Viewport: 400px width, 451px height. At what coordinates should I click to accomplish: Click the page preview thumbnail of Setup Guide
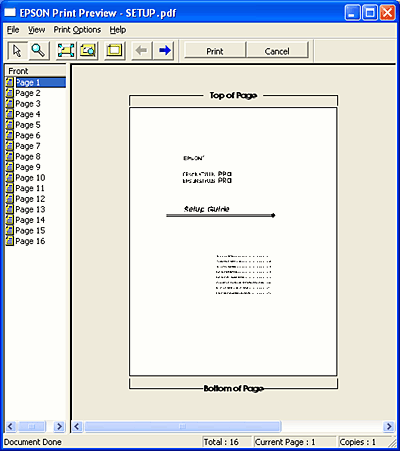pyautogui.click(x=233, y=242)
